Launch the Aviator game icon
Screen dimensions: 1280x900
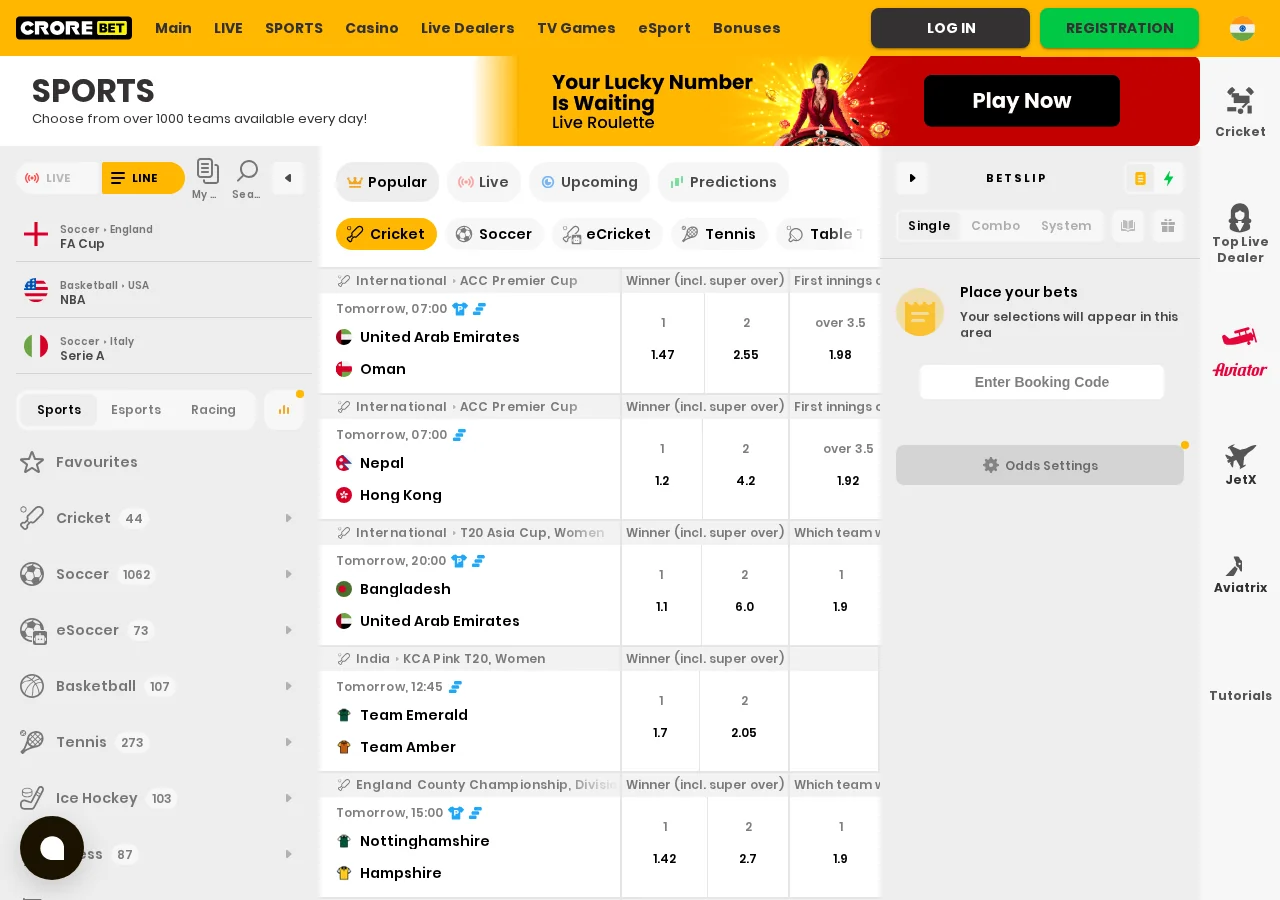(1240, 351)
